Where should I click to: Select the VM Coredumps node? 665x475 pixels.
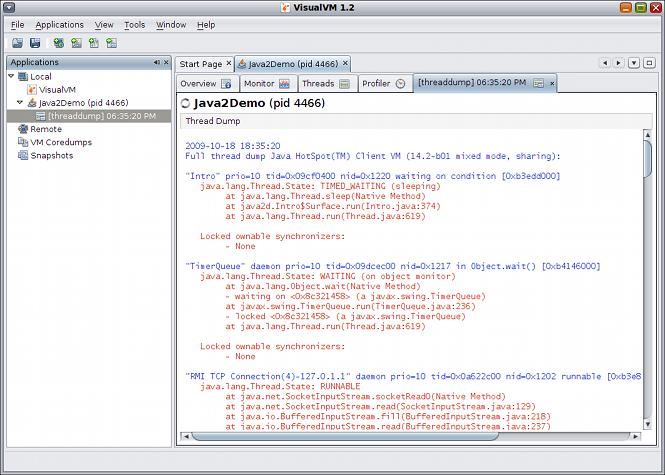click(61, 142)
